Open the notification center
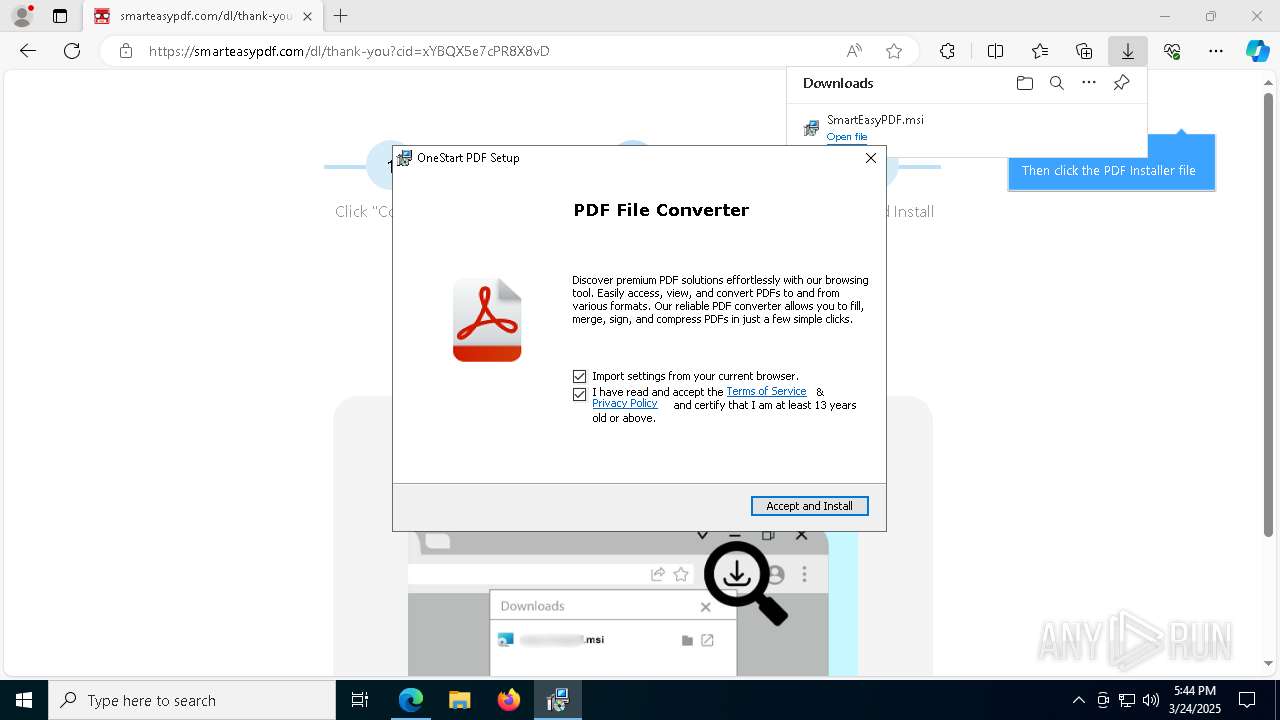The width and height of the screenshot is (1280, 720). [x=1247, y=700]
